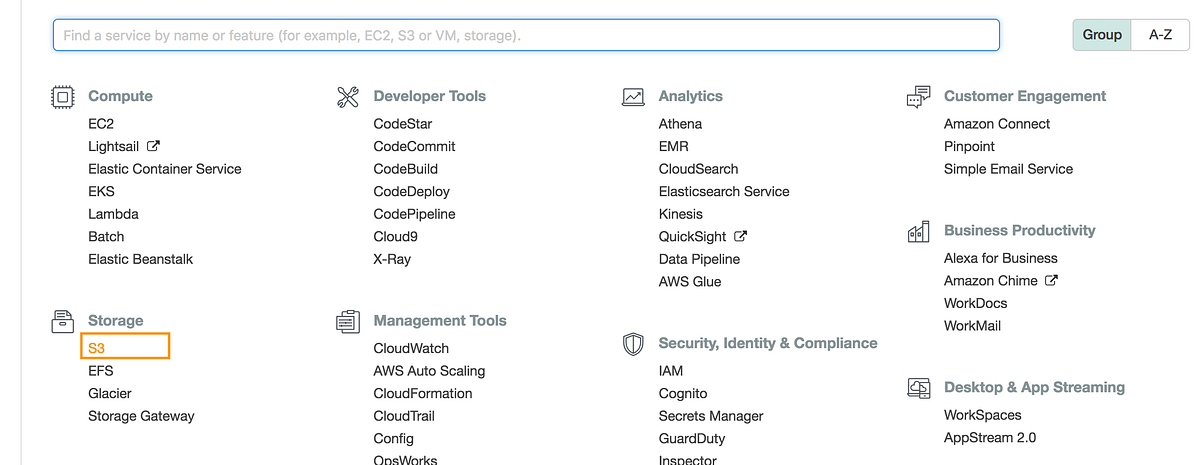Focus the service search field
The image size is (1200, 465).
526,35
